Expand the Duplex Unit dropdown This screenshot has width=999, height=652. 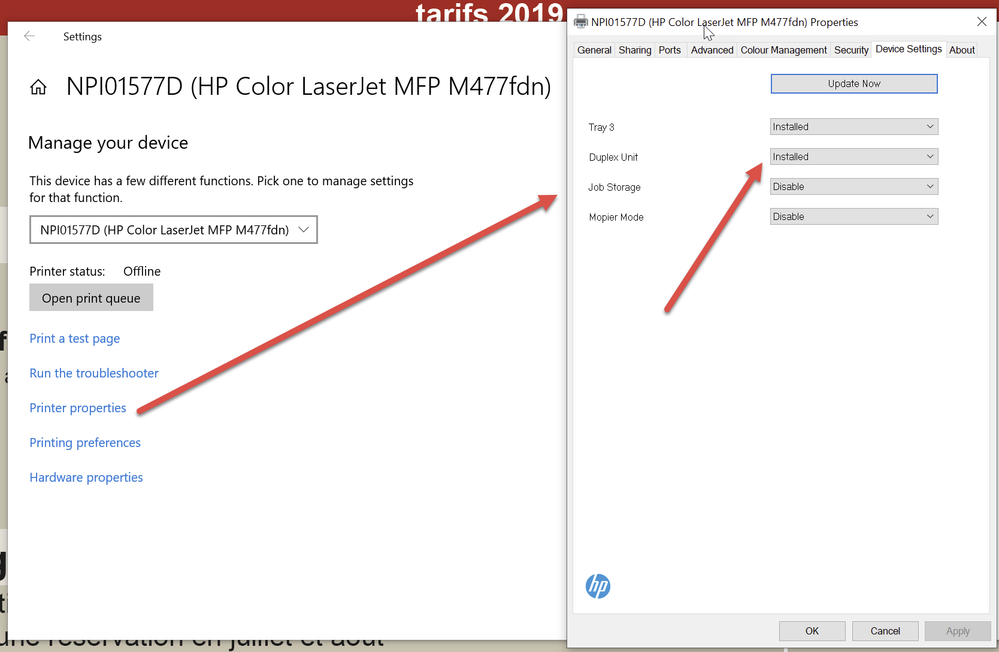[x=854, y=157]
